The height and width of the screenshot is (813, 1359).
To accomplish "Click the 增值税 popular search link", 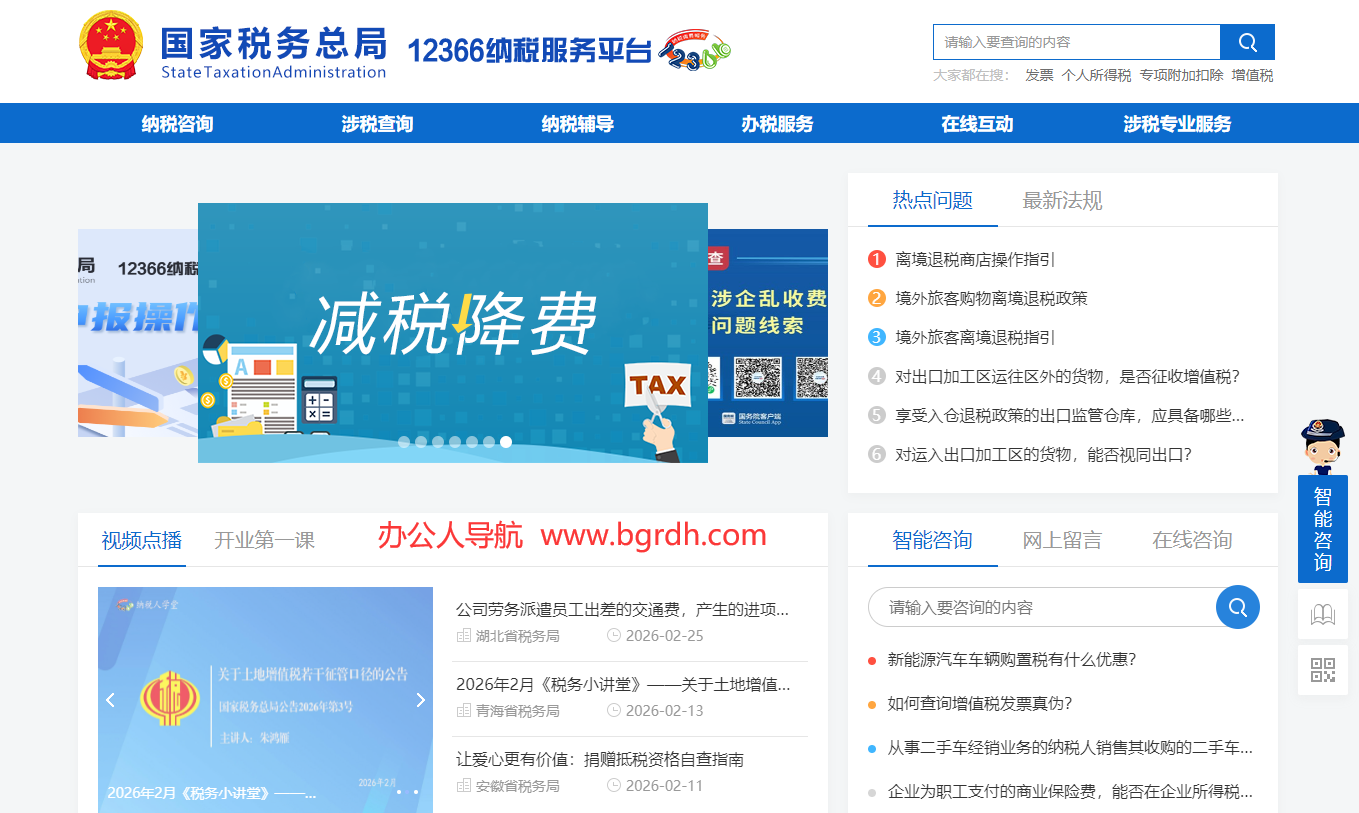I will [1252, 75].
